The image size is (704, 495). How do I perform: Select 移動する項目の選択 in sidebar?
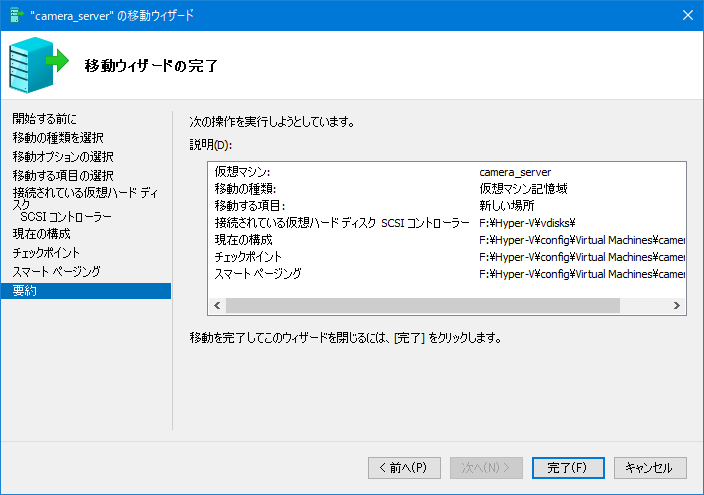click(x=63, y=175)
